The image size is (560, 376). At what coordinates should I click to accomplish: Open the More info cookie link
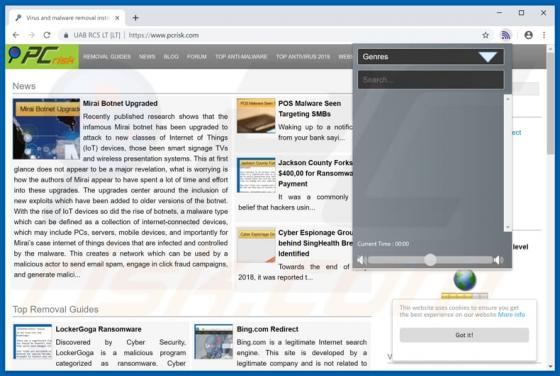[x=511, y=315]
